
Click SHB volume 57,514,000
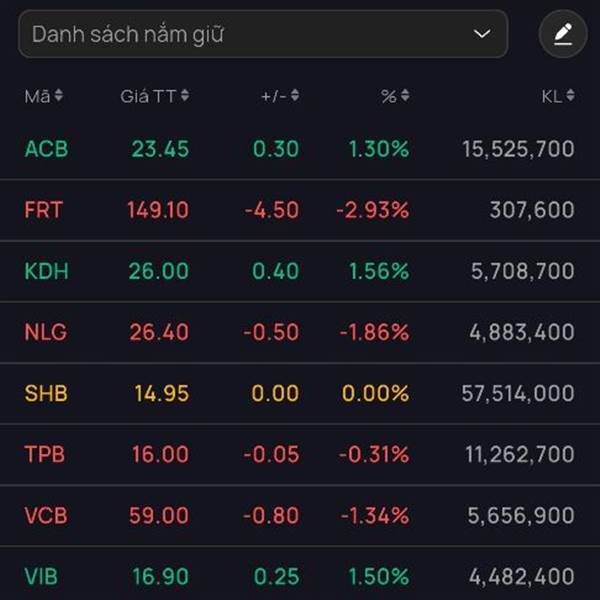click(x=518, y=393)
